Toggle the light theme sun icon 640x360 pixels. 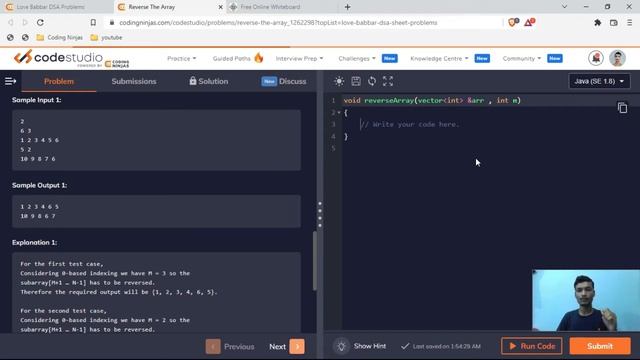point(339,81)
